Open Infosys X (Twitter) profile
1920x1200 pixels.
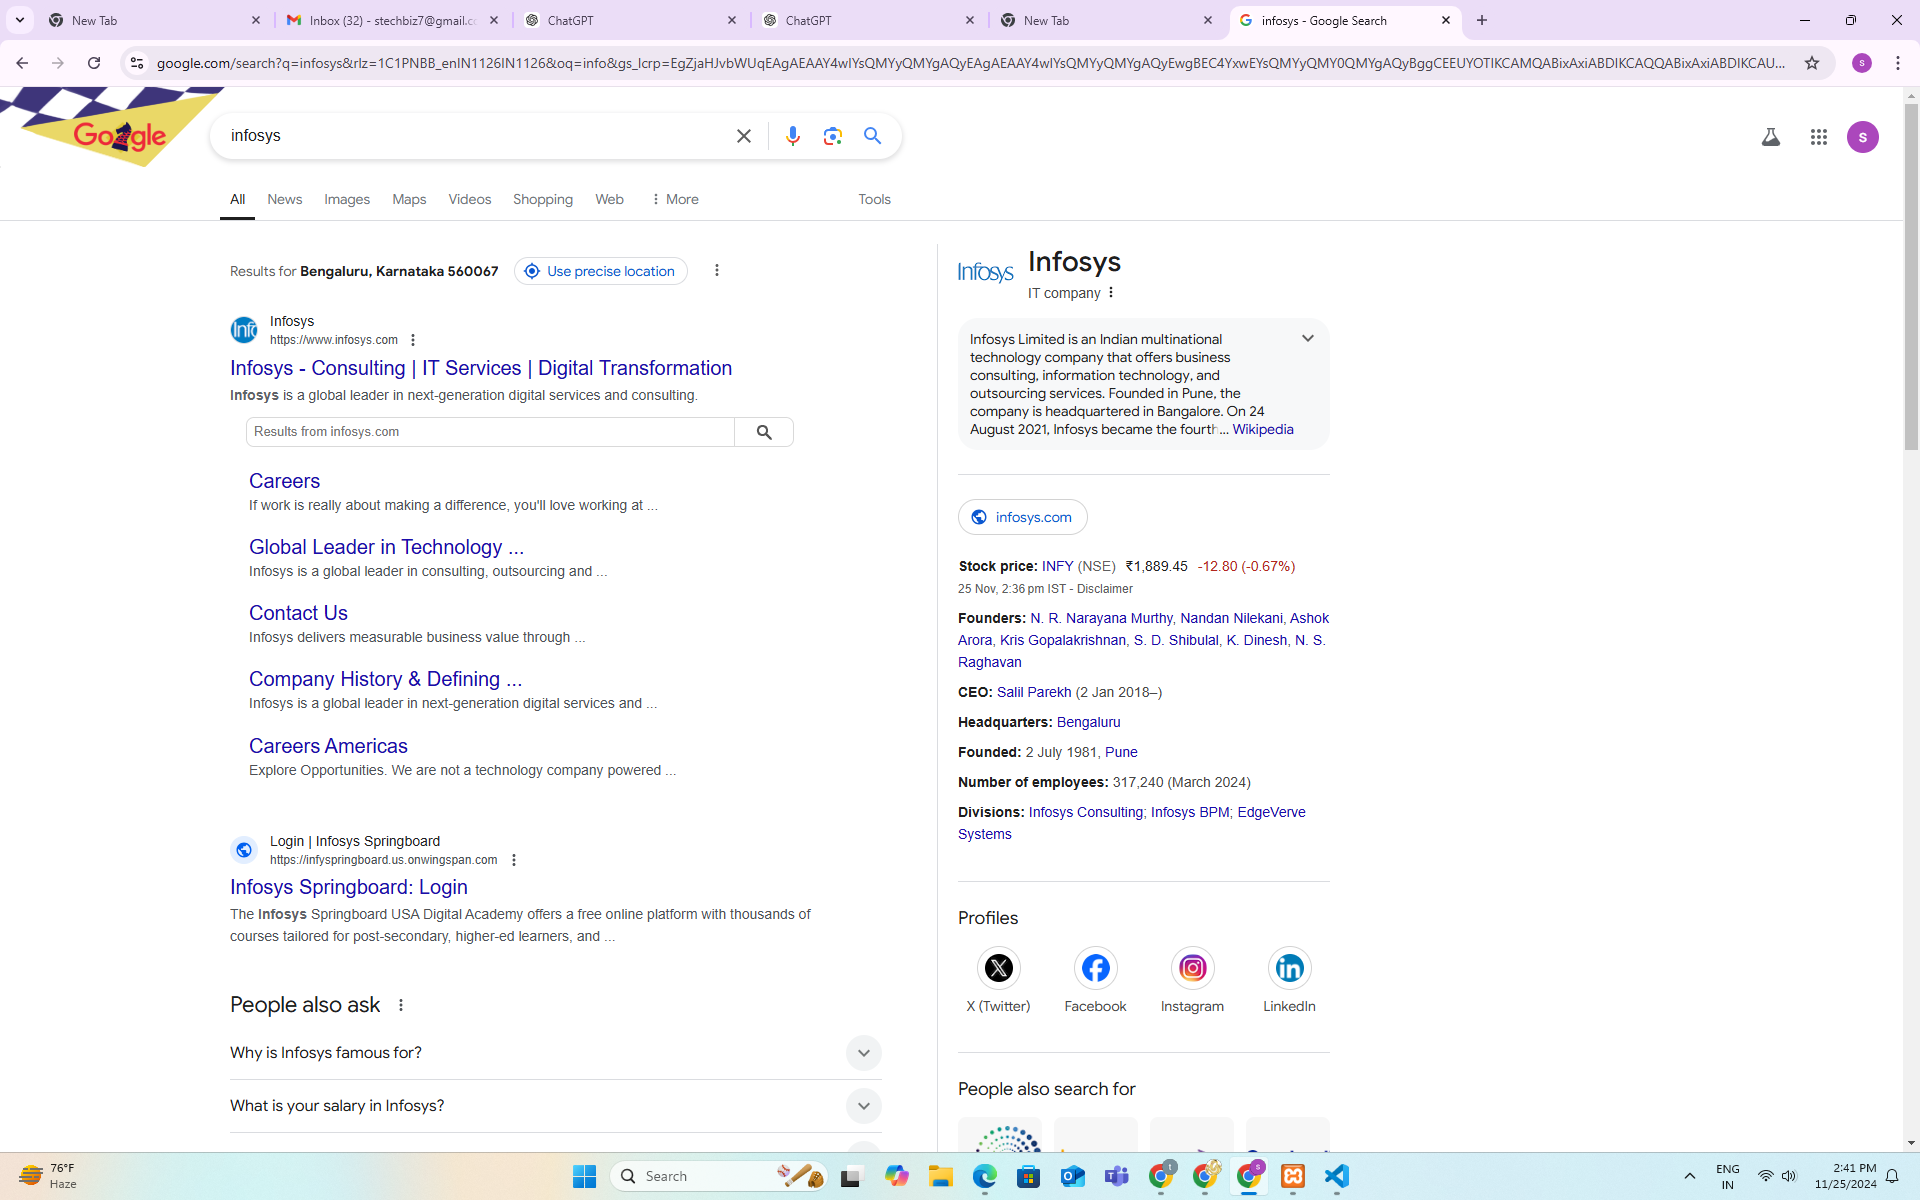(998, 968)
